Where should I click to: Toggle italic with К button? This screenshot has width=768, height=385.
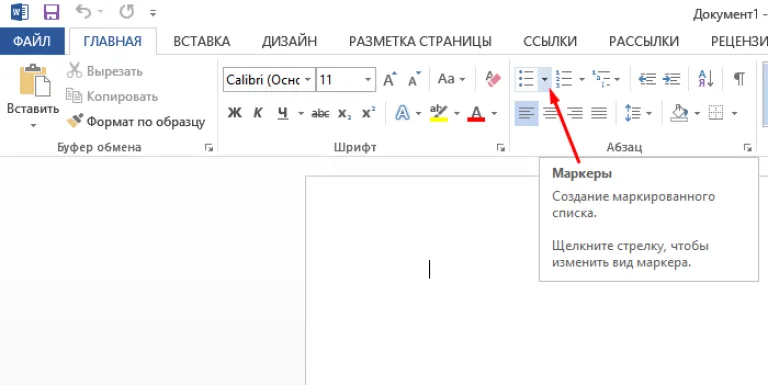point(258,114)
